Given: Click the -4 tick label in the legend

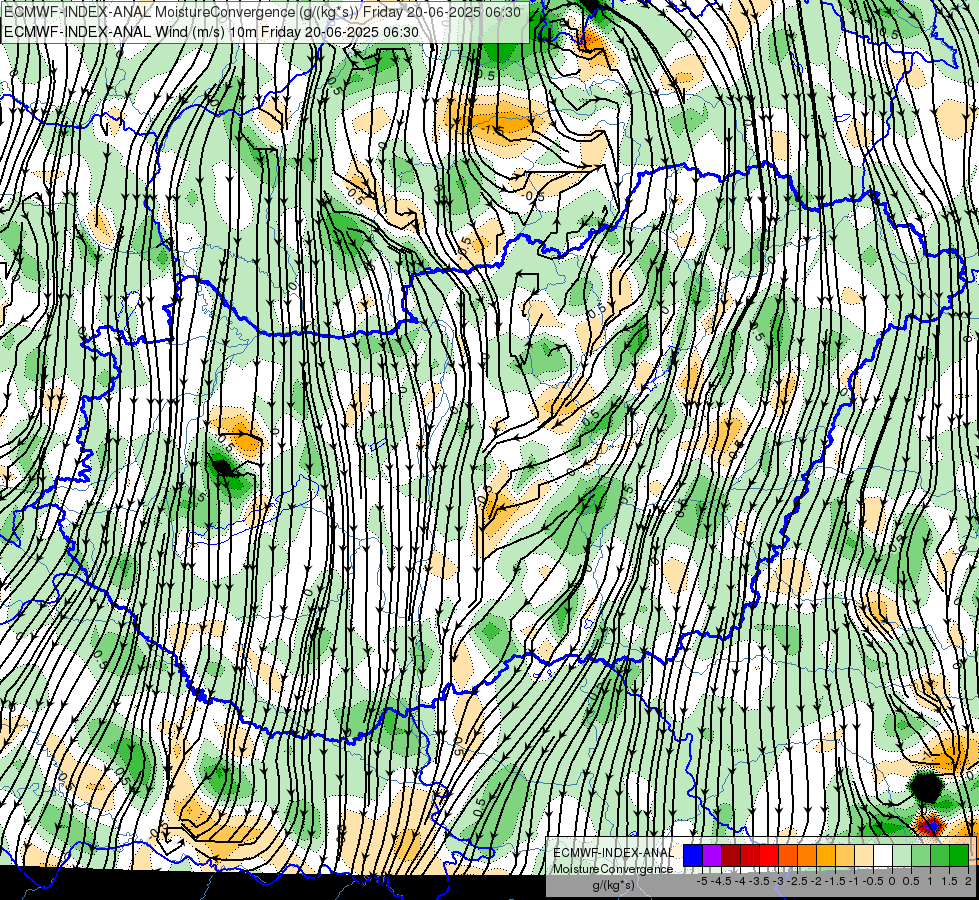Looking at the screenshot, I should coord(740,881).
